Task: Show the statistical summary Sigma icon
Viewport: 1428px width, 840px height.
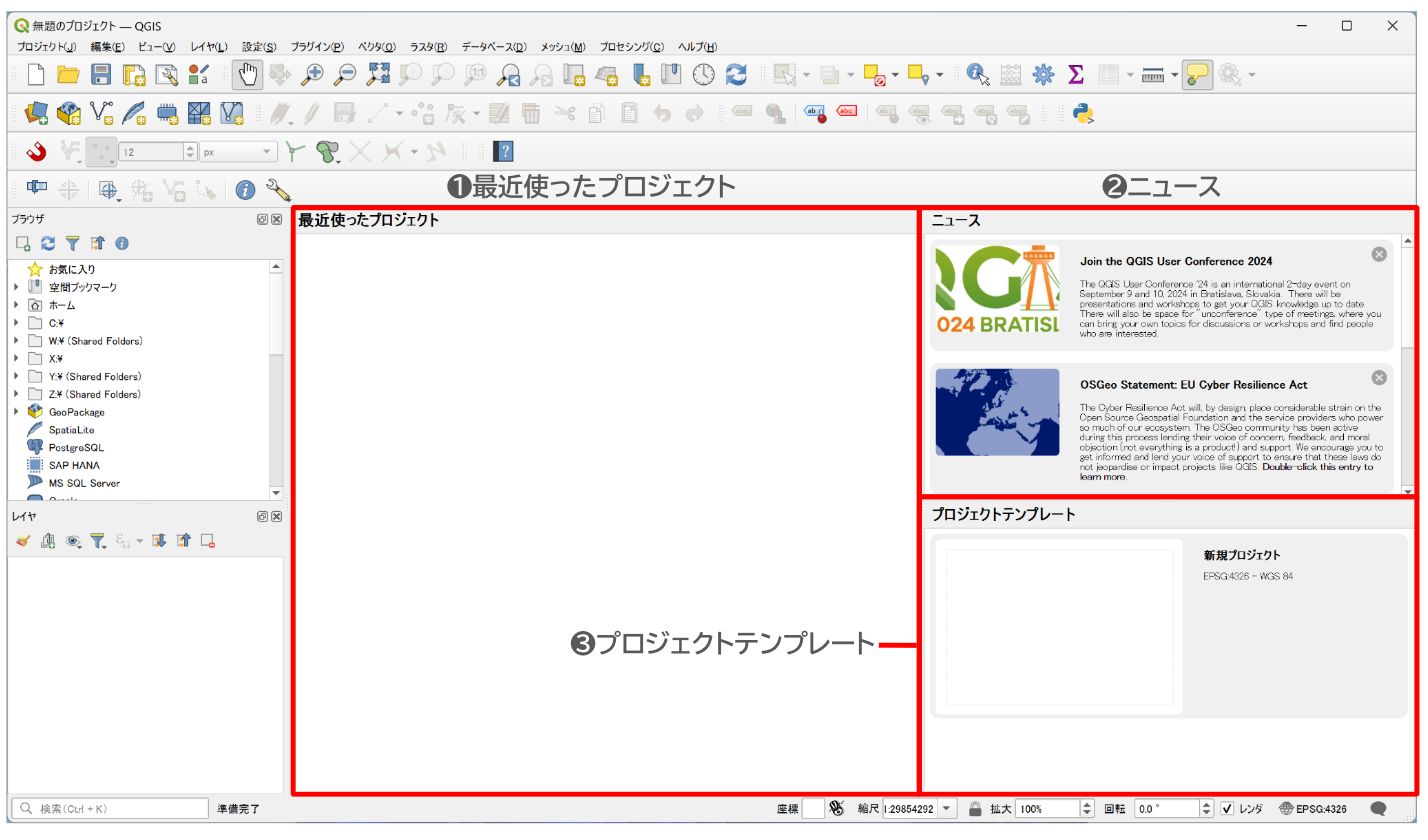Action: (x=1076, y=74)
